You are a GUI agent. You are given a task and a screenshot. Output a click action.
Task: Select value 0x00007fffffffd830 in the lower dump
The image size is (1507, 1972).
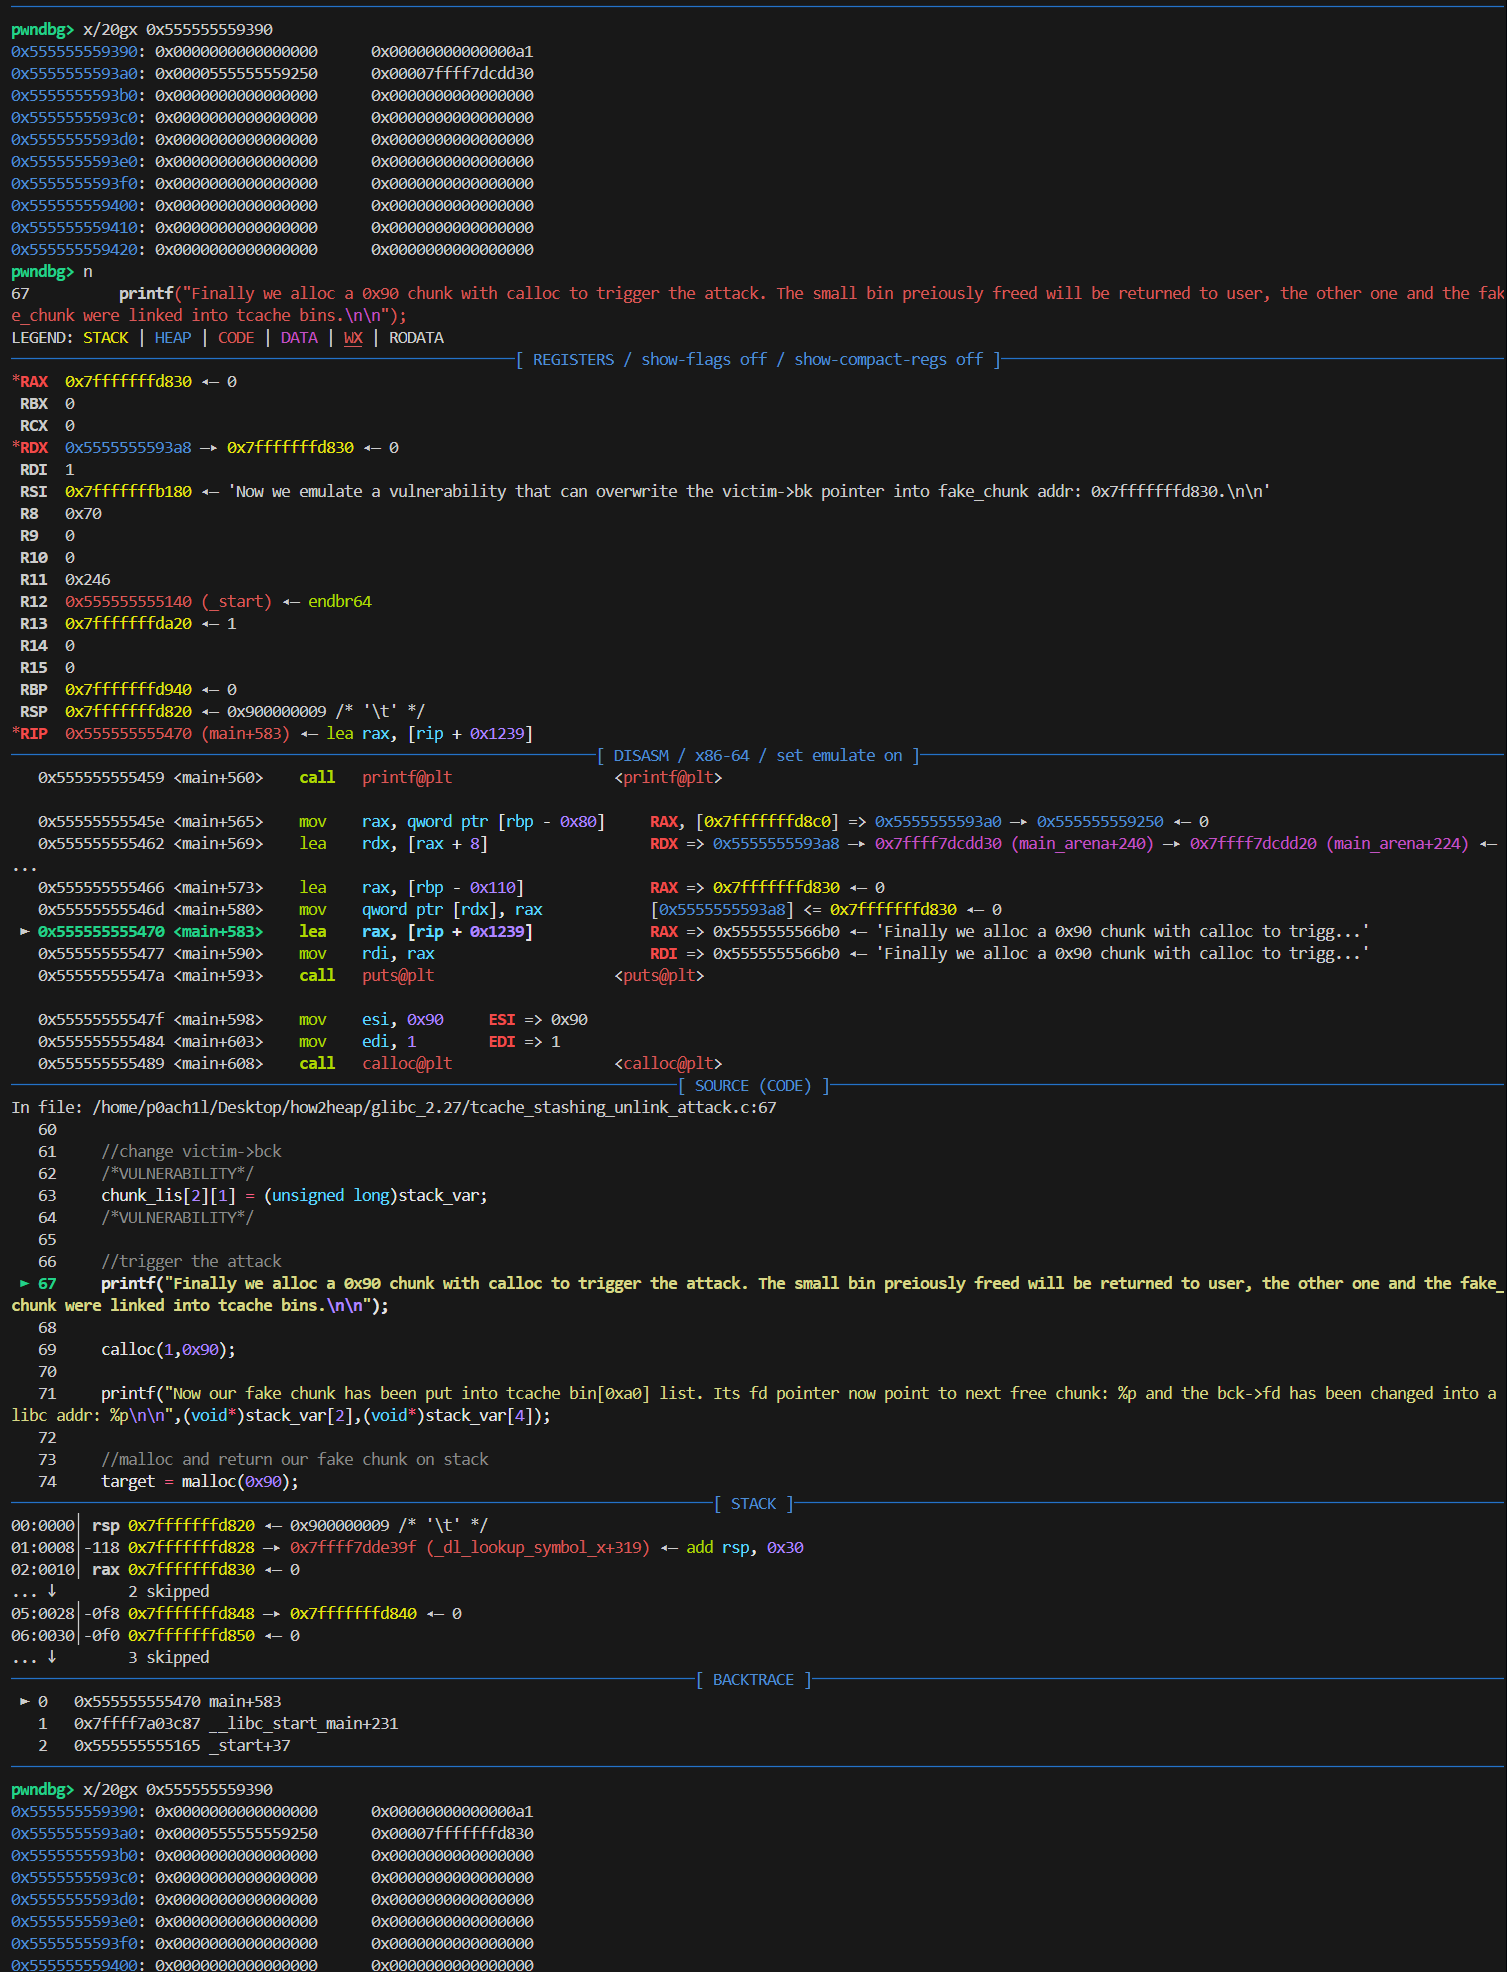452,1833
